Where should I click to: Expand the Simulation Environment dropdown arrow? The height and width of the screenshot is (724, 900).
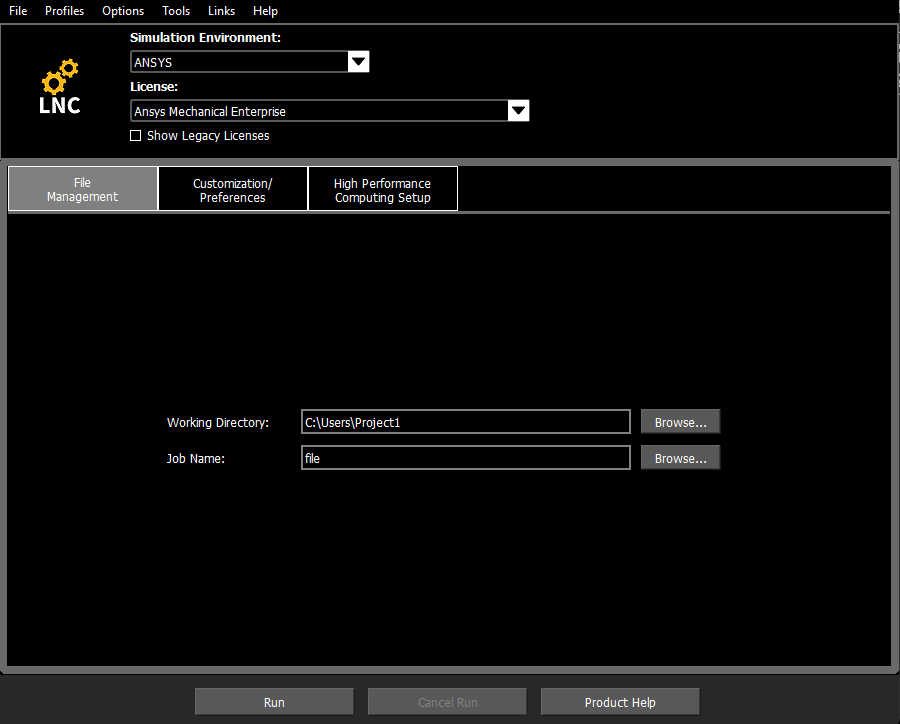click(x=358, y=62)
